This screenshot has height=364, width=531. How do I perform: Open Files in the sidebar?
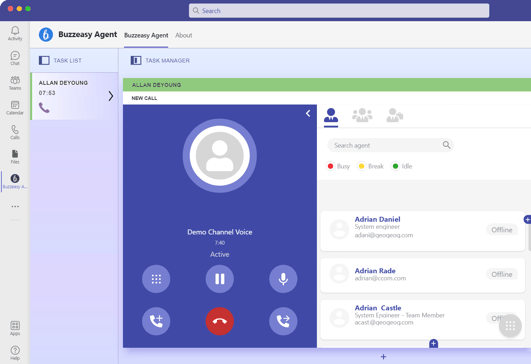click(15, 157)
